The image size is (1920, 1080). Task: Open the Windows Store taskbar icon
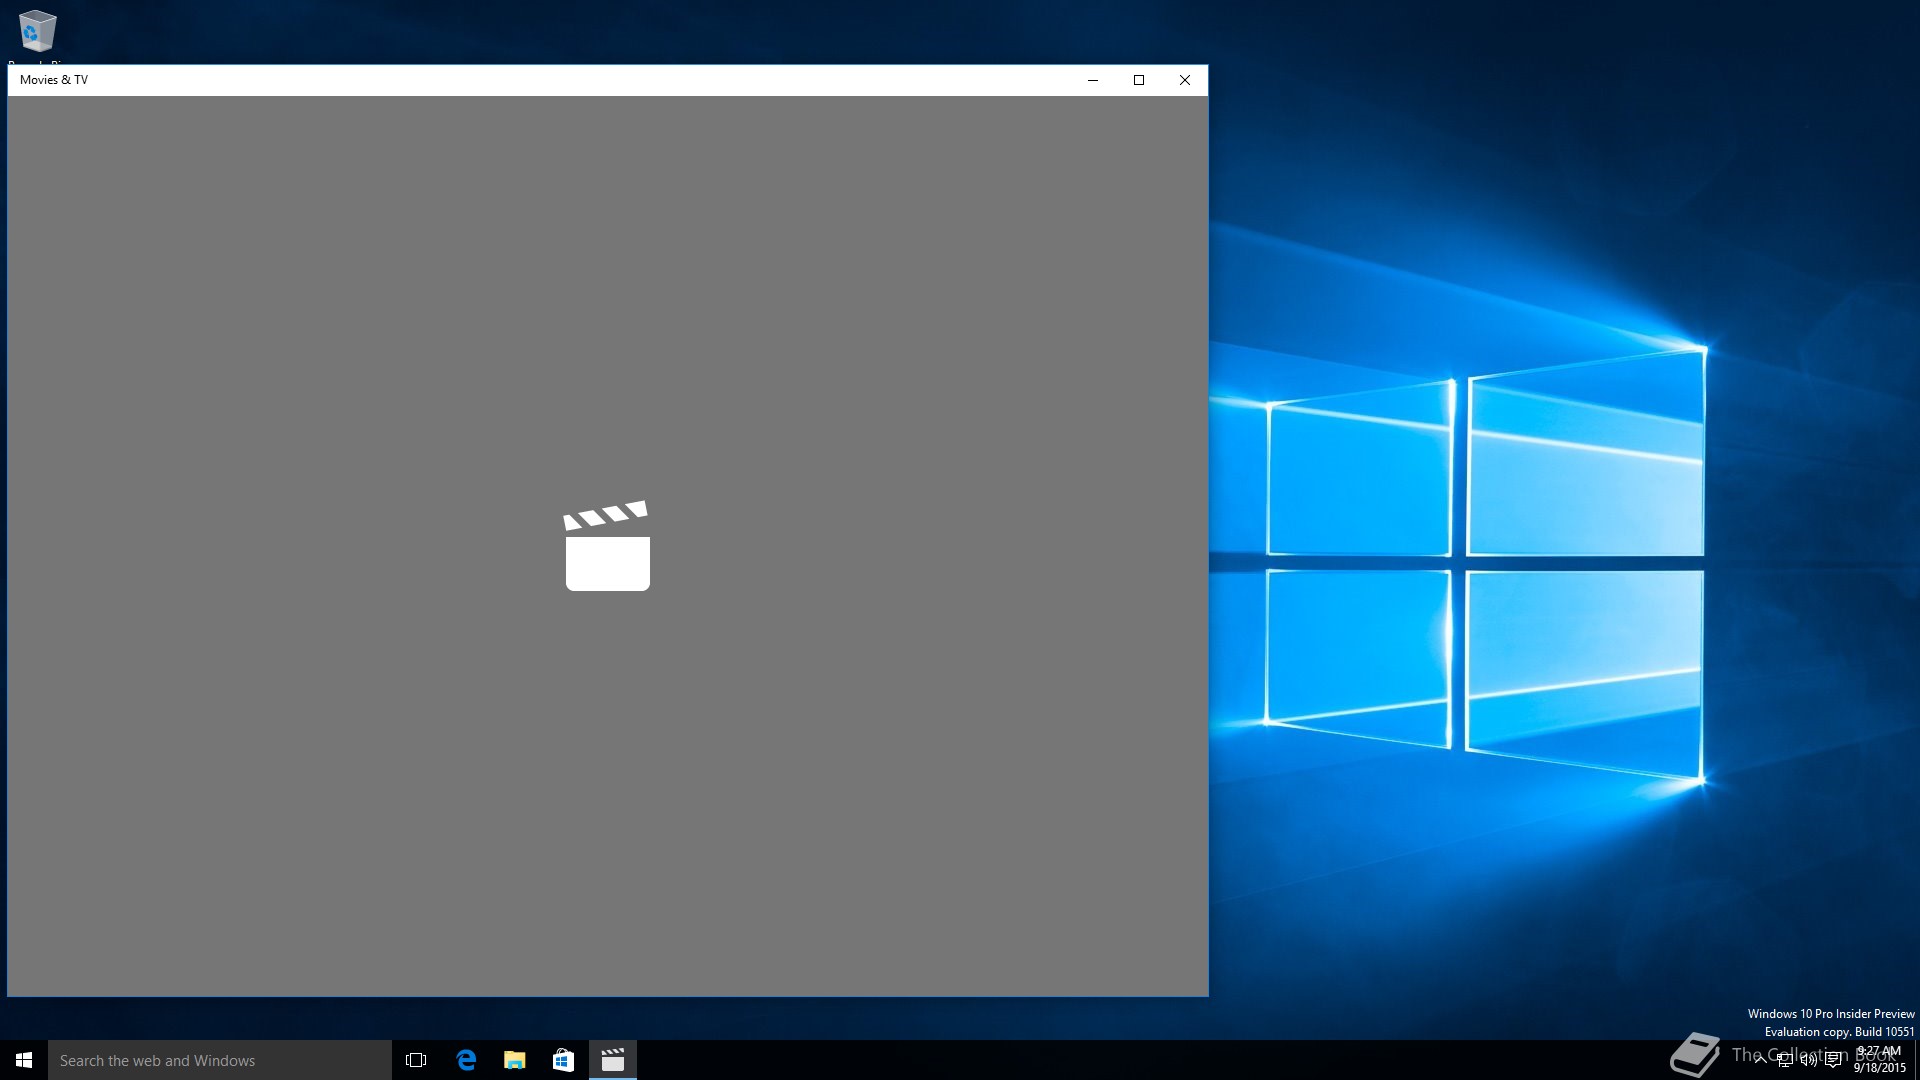(x=563, y=1060)
